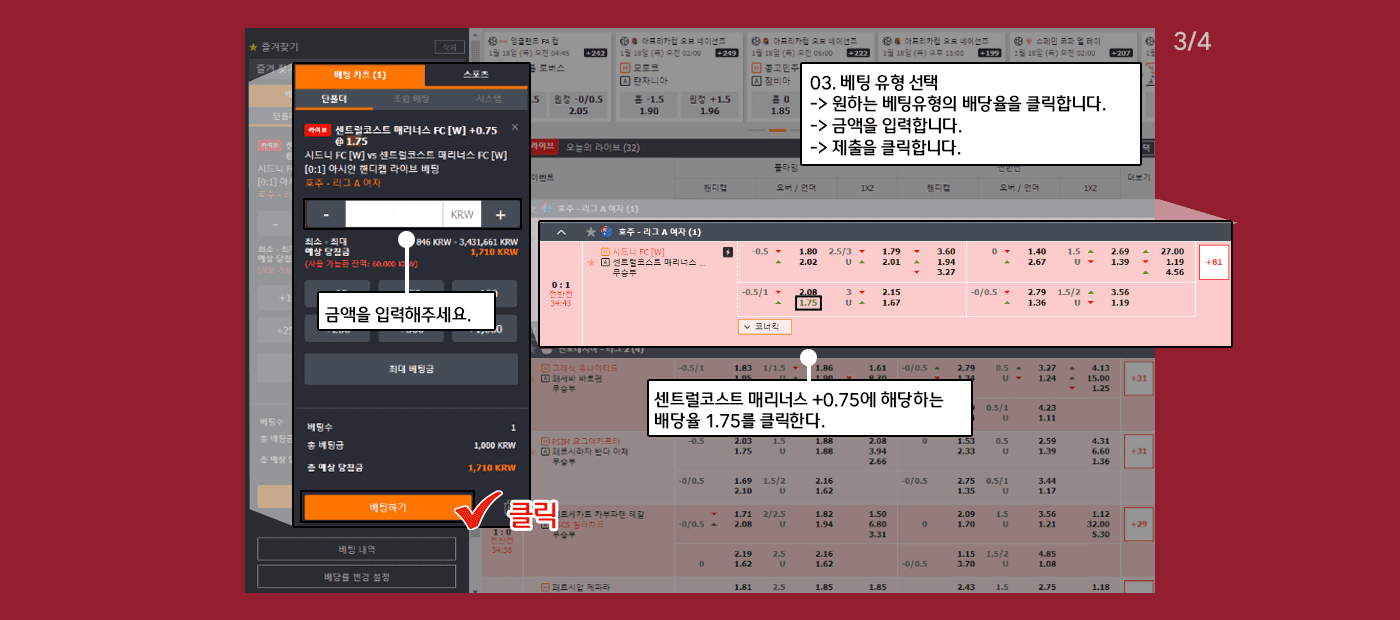The height and width of the screenshot is (620, 1400).
Task: Click the orange 베팅하기 button
Action: [387, 507]
